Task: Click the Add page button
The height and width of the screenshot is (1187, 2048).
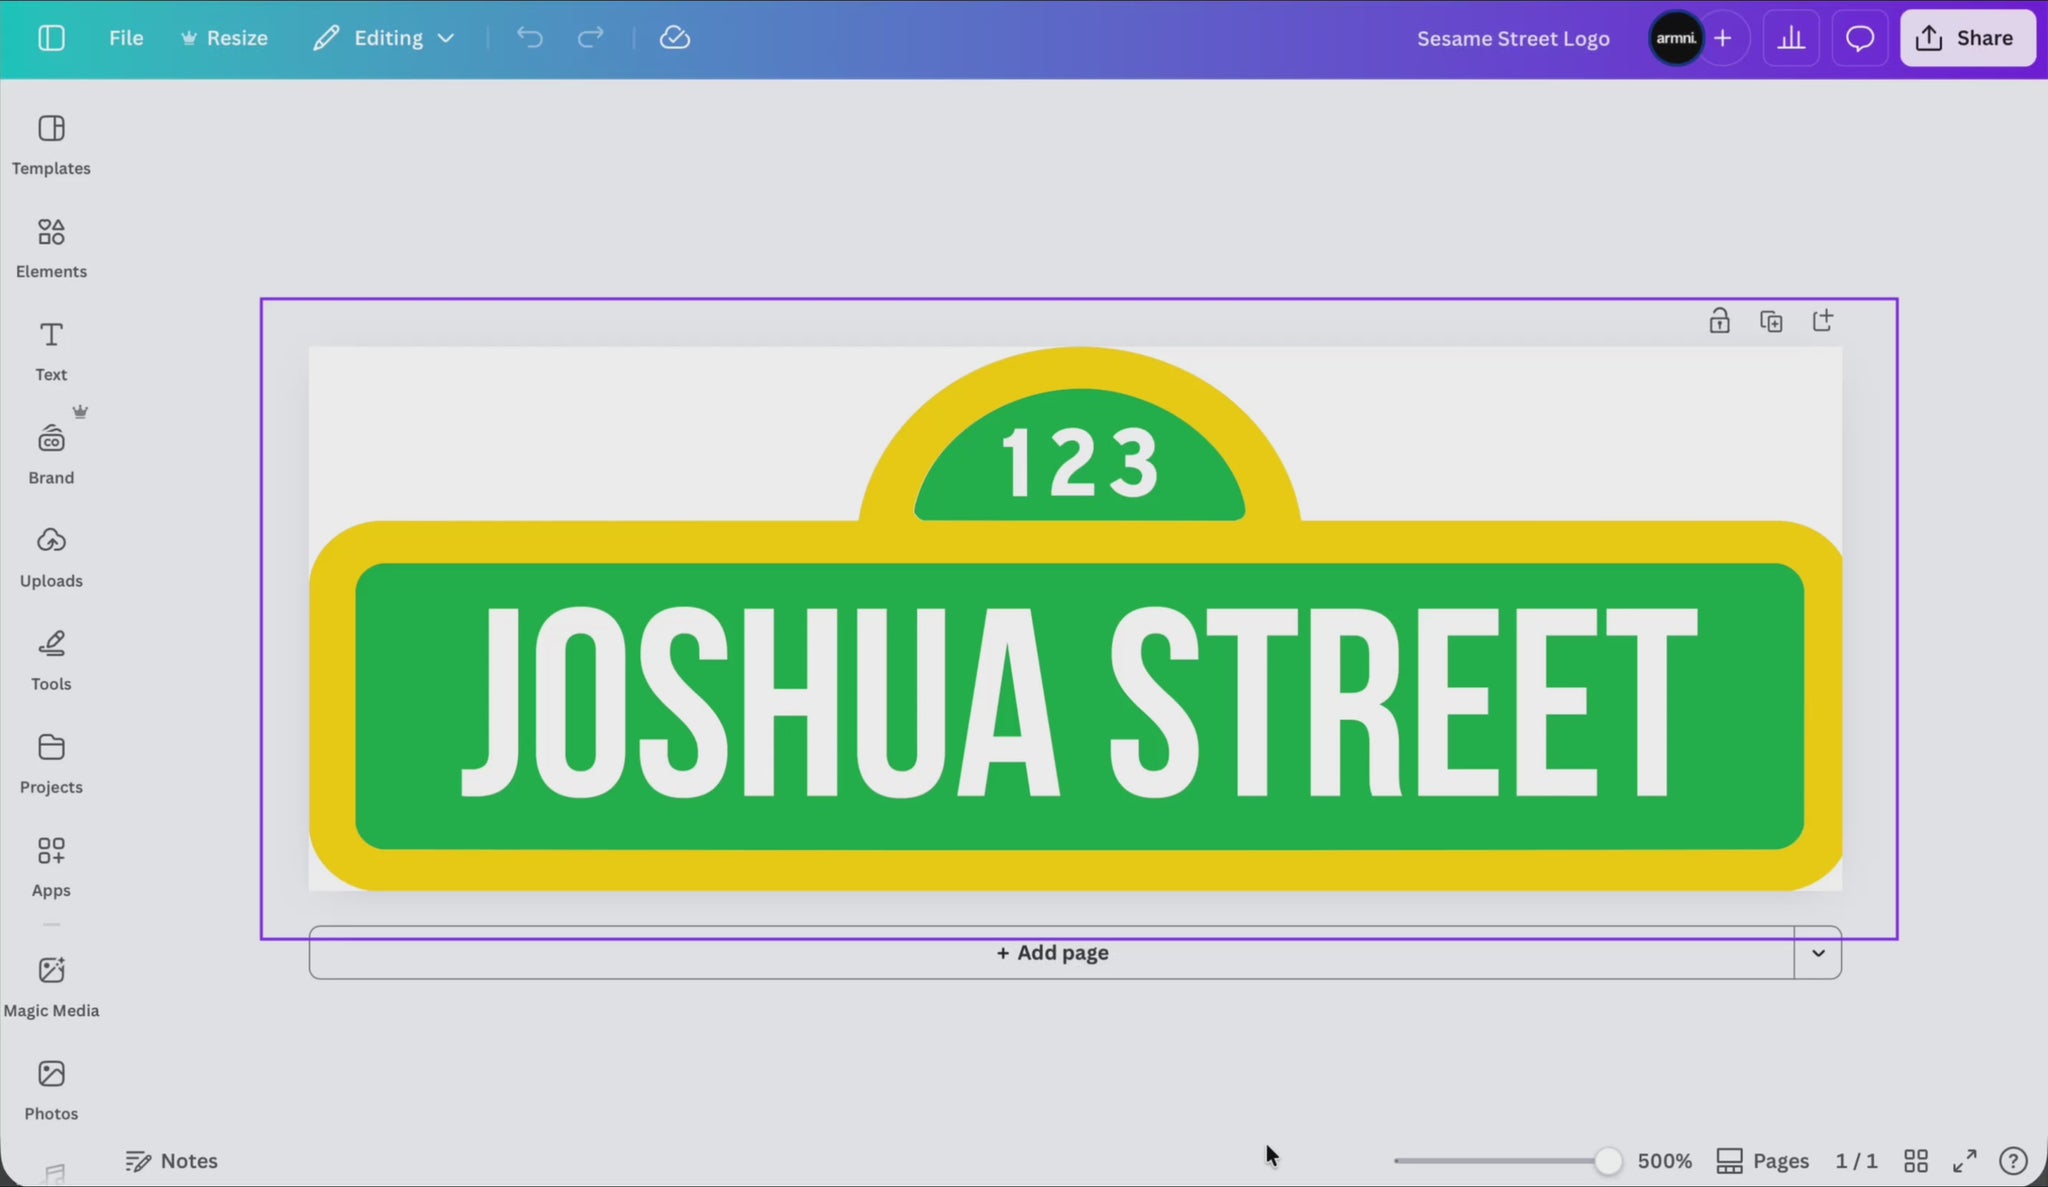Action: click(1052, 953)
